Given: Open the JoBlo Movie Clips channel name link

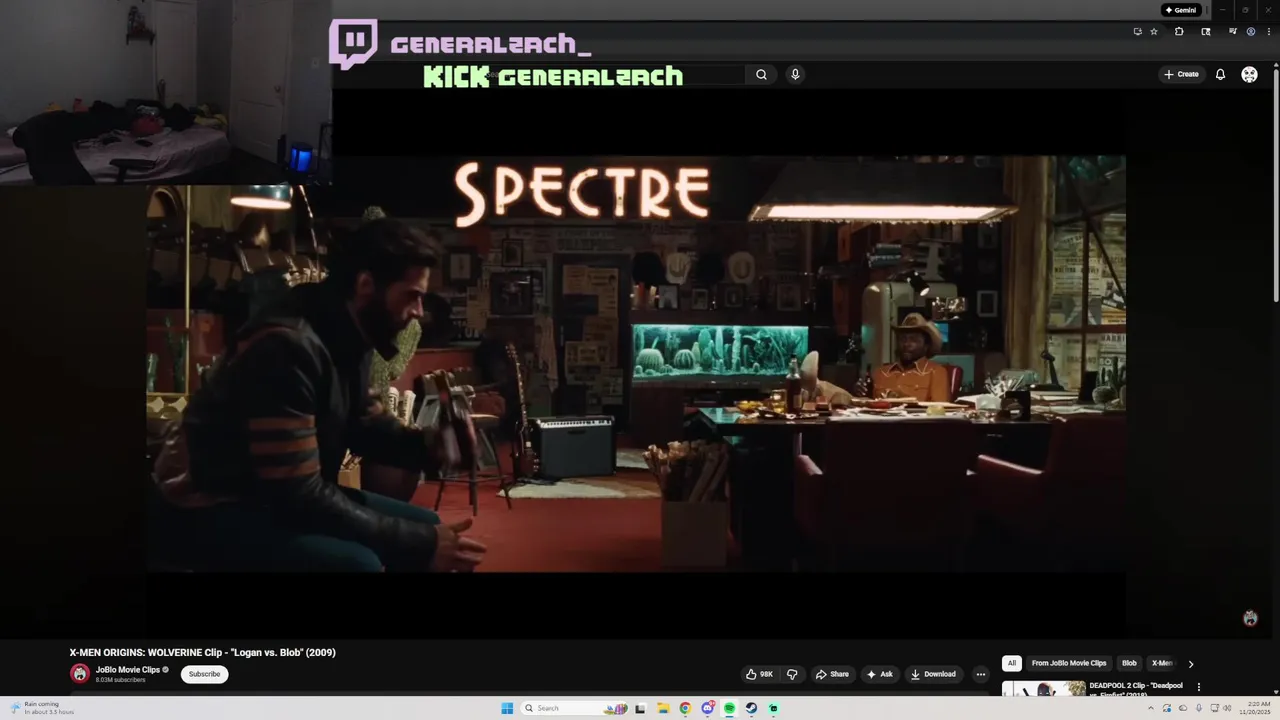Looking at the screenshot, I should [128, 670].
